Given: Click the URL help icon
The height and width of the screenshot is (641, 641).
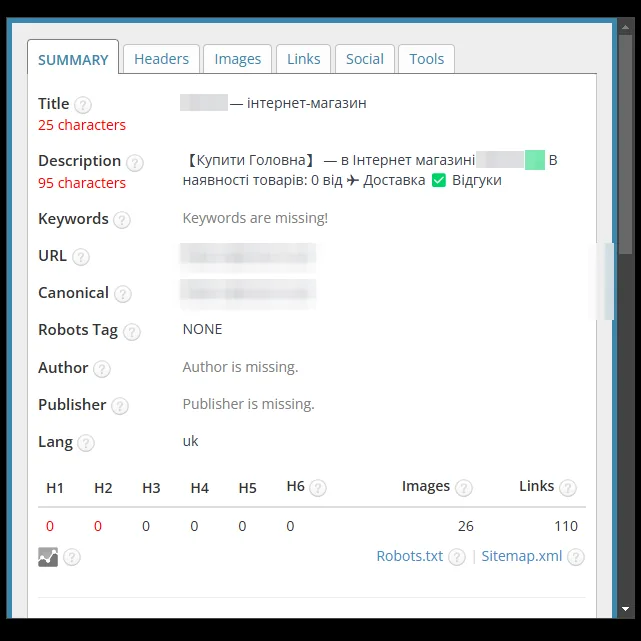Looking at the screenshot, I should coord(81,258).
